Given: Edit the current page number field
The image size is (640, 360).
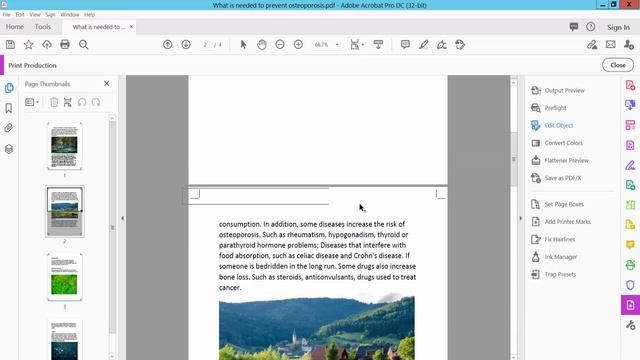Looking at the screenshot, I should coord(205,44).
